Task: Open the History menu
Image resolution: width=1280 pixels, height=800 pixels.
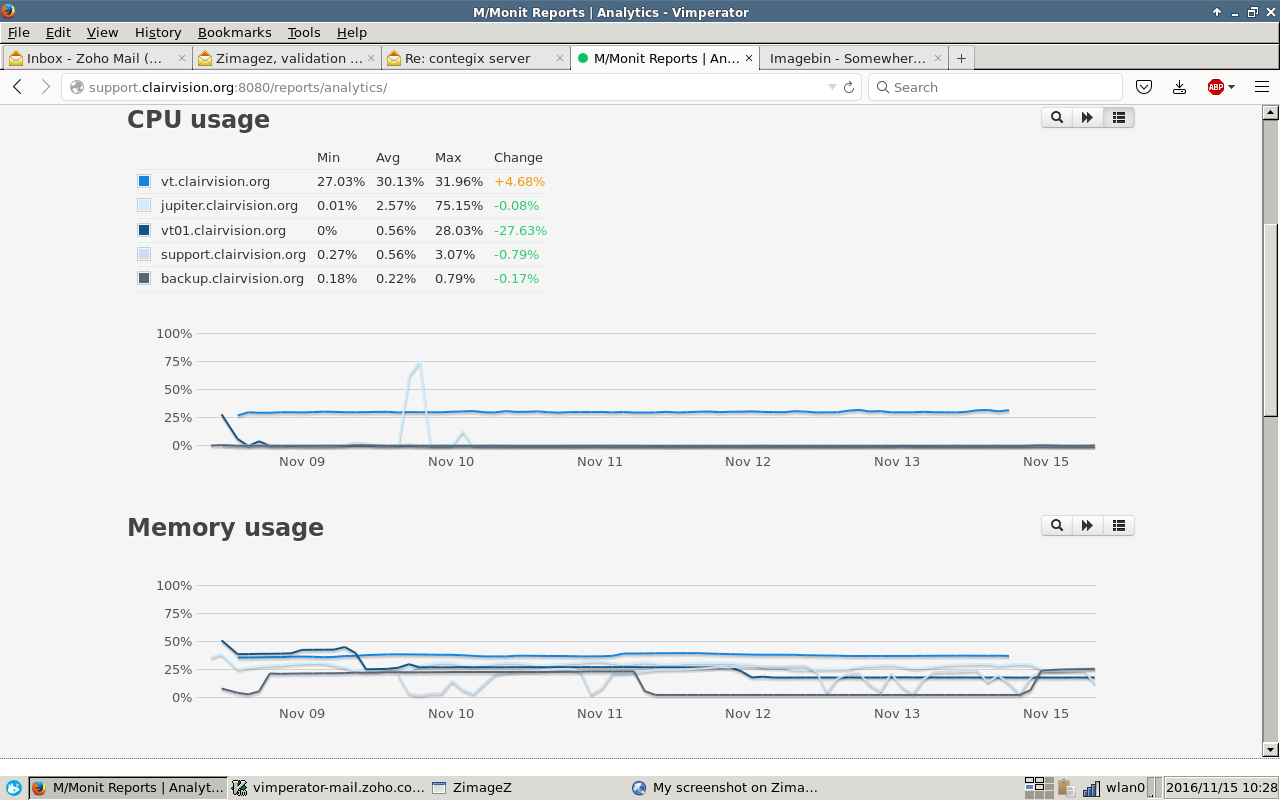Action: coord(158,32)
